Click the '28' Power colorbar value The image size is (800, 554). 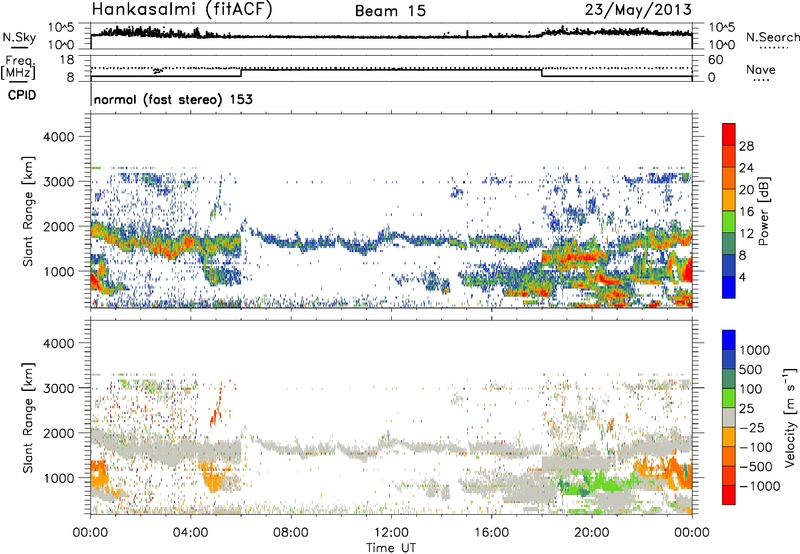point(746,146)
